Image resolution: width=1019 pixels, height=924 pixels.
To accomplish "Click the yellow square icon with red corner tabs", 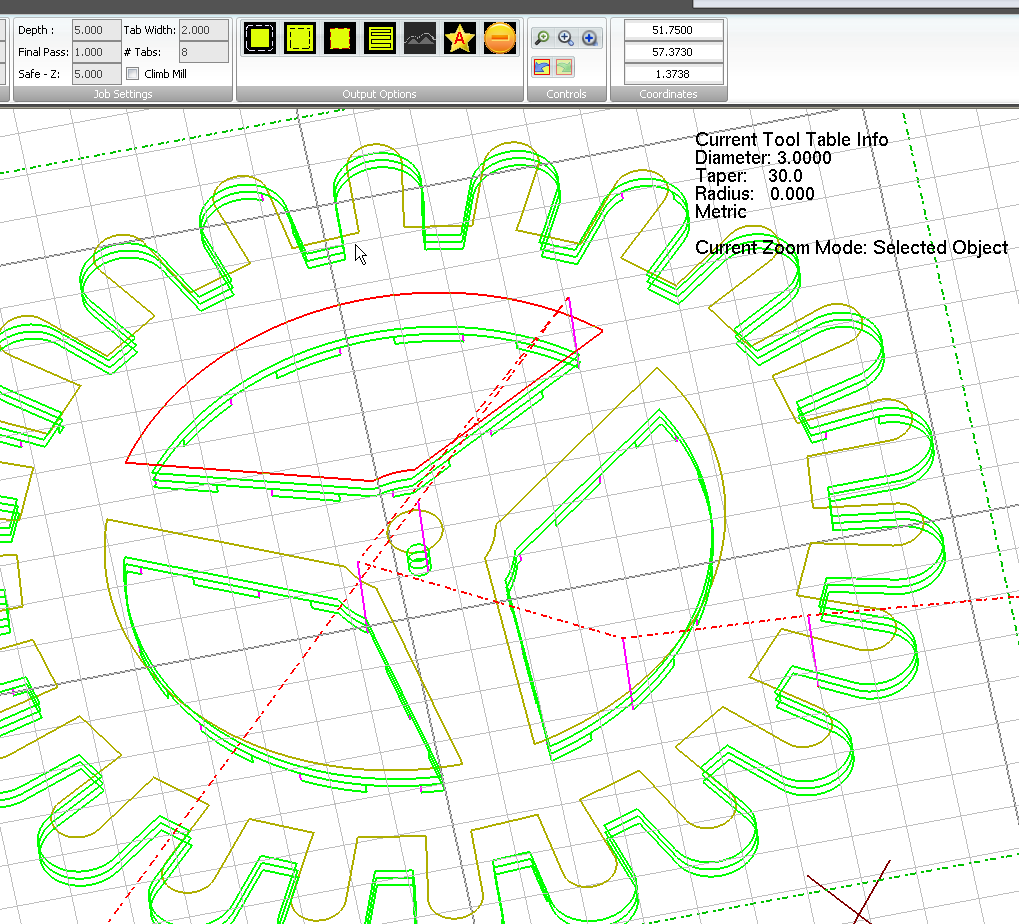I will coord(340,39).
